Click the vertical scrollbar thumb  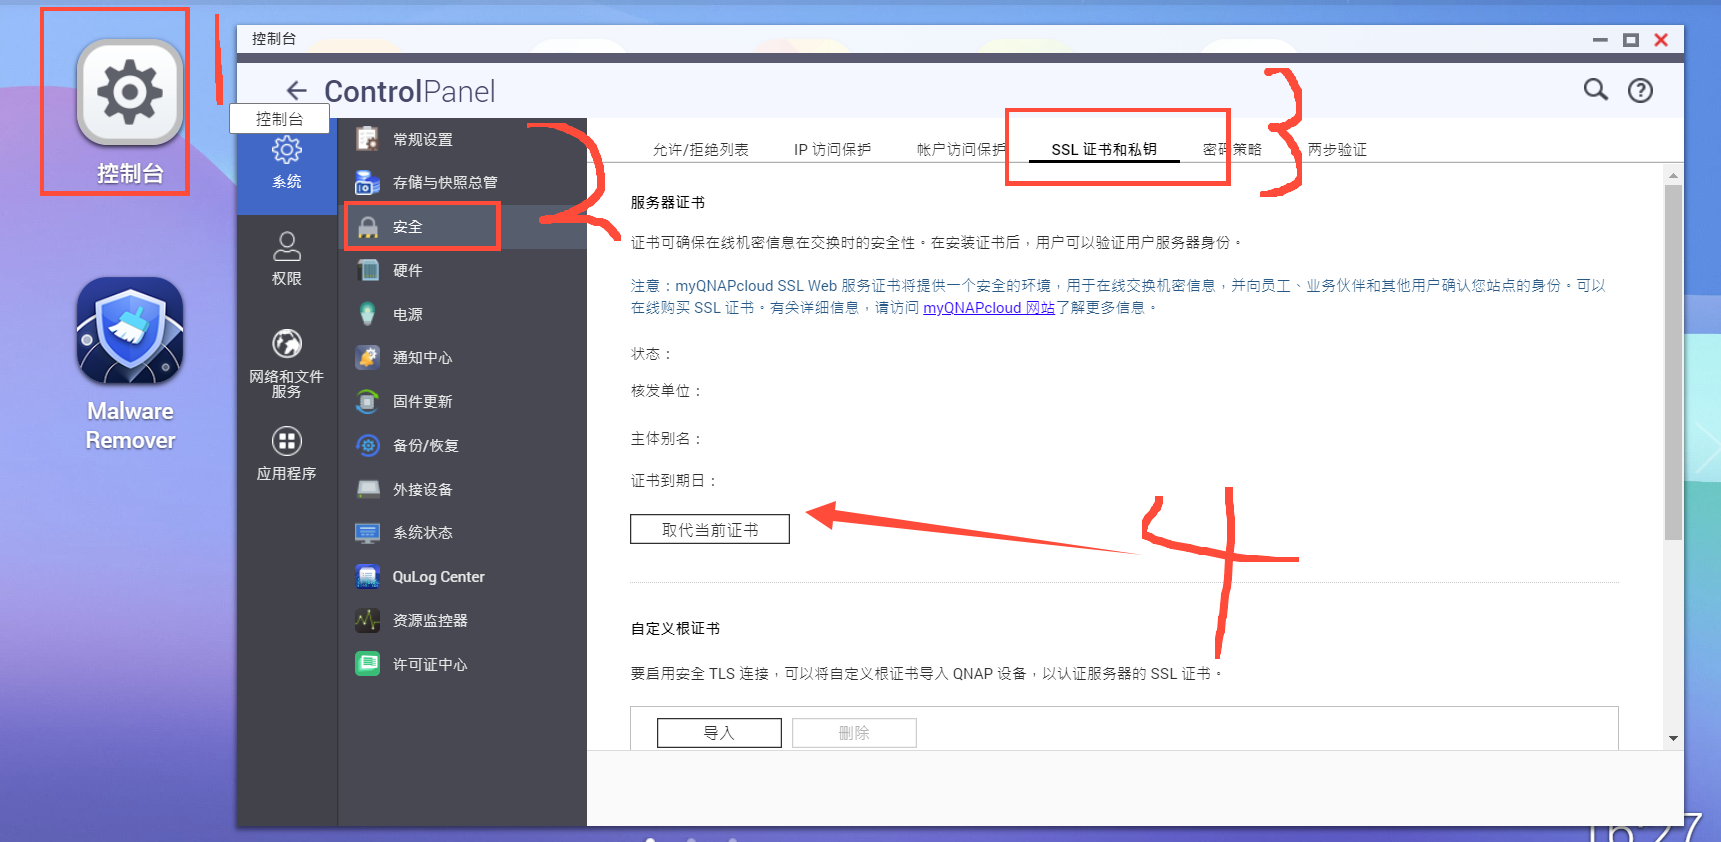click(x=1673, y=362)
